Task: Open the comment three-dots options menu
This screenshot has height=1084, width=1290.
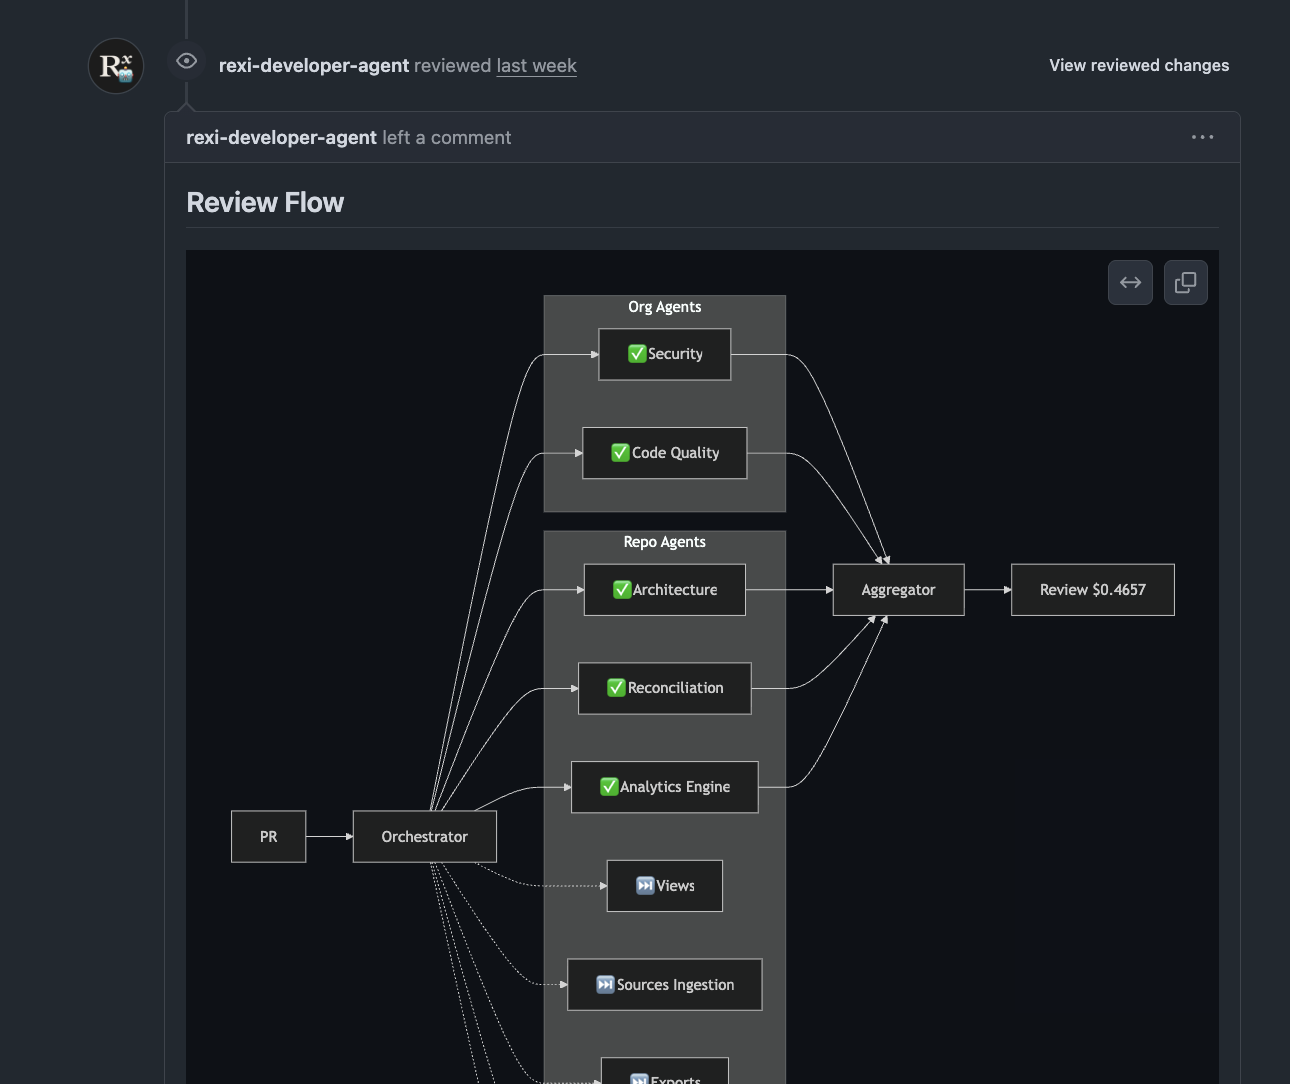Action: 1202,137
